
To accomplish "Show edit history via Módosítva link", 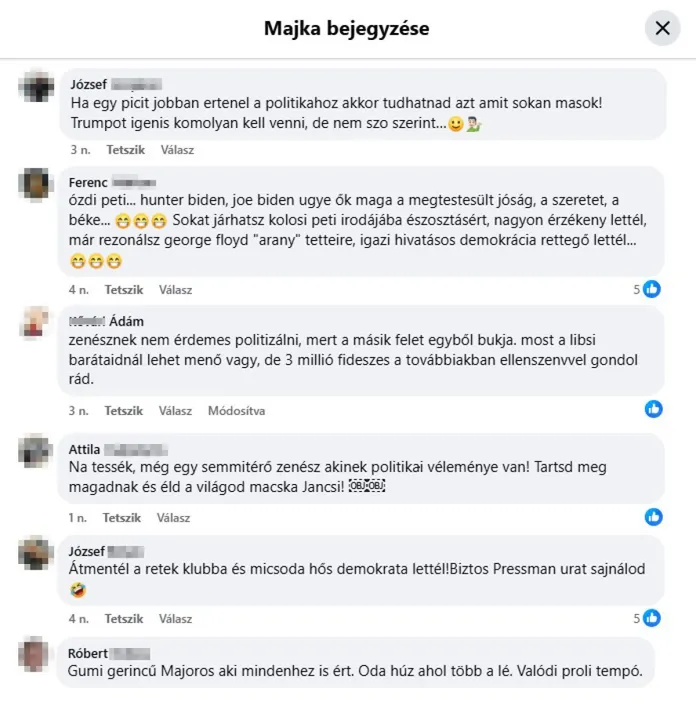I will 236,411.
